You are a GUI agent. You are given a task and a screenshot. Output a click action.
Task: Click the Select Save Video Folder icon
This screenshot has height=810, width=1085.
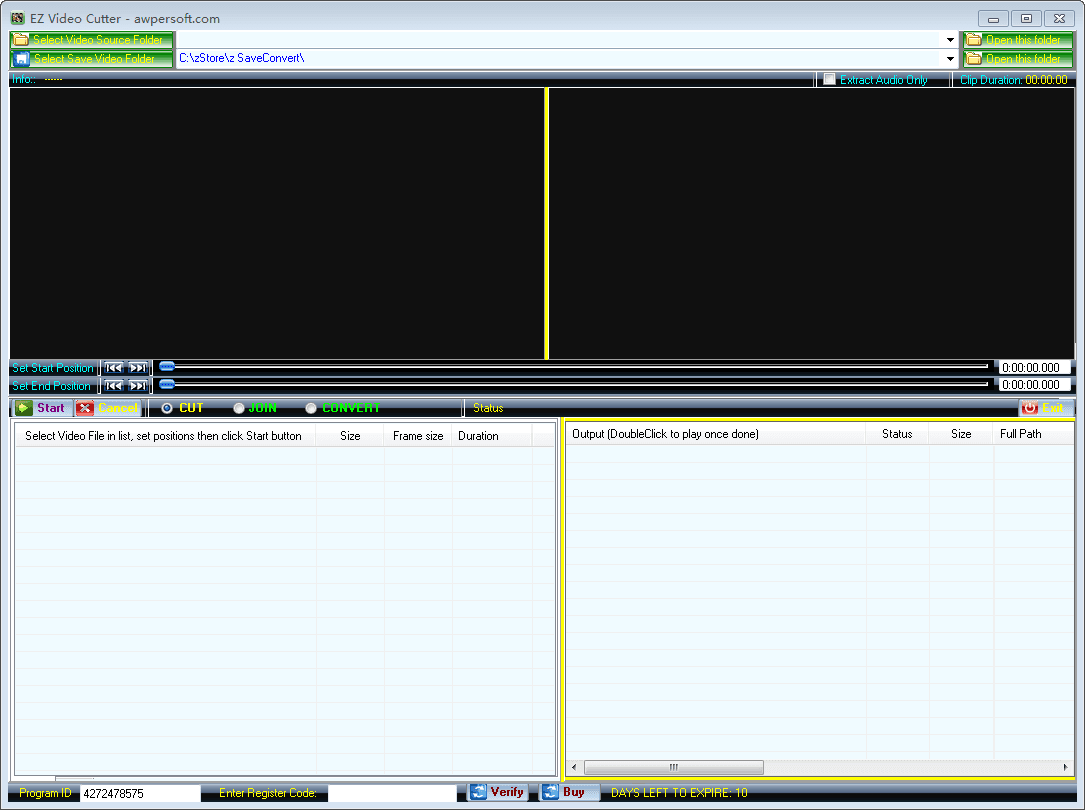(x=20, y=58)
